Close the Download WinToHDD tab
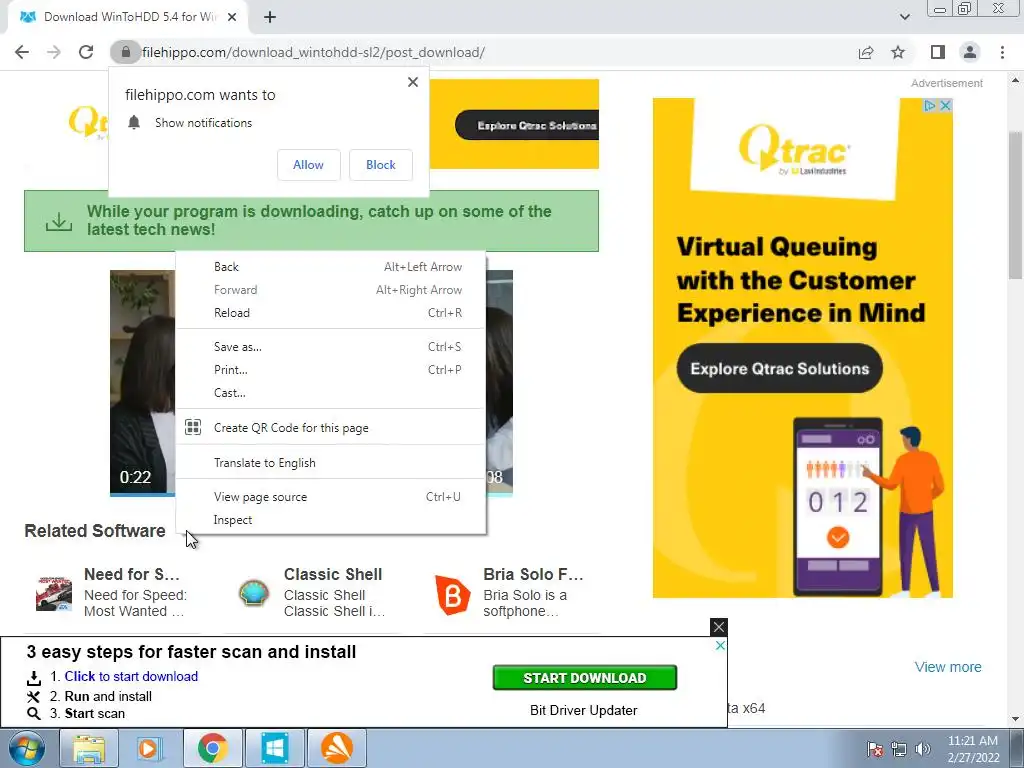Image resolution: width=1024 pixels, height=768 pixels. click(x=232, y=17)
